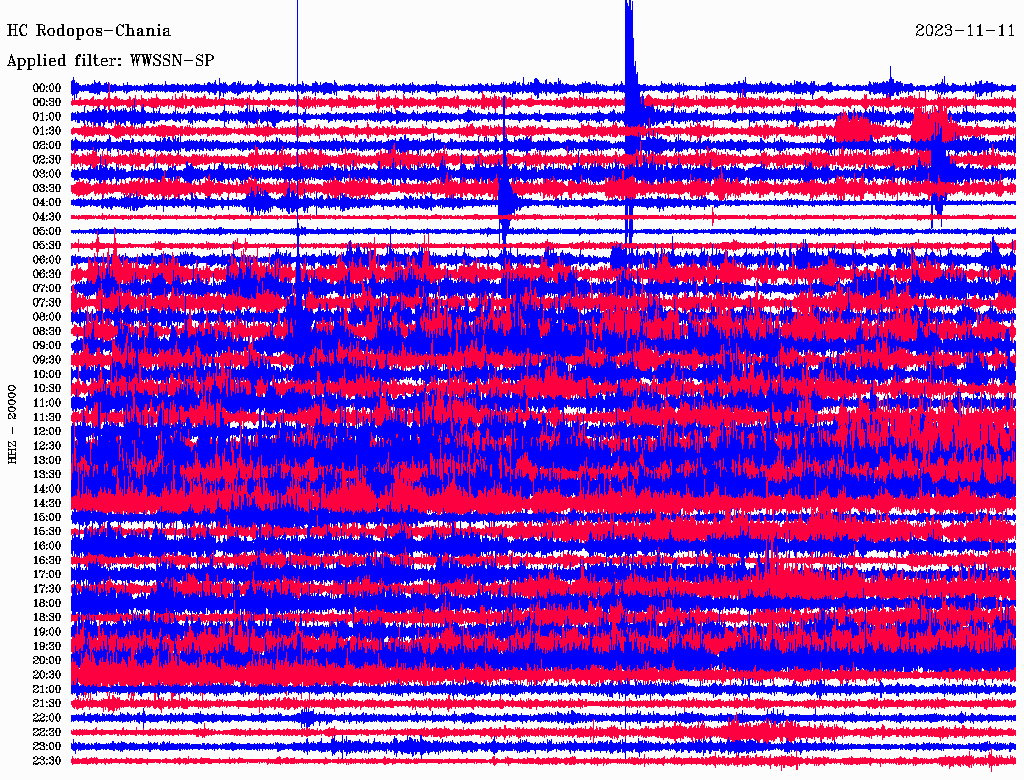Click the '09:00' time label
1024x780 pixels.
[x=47, y=346]
